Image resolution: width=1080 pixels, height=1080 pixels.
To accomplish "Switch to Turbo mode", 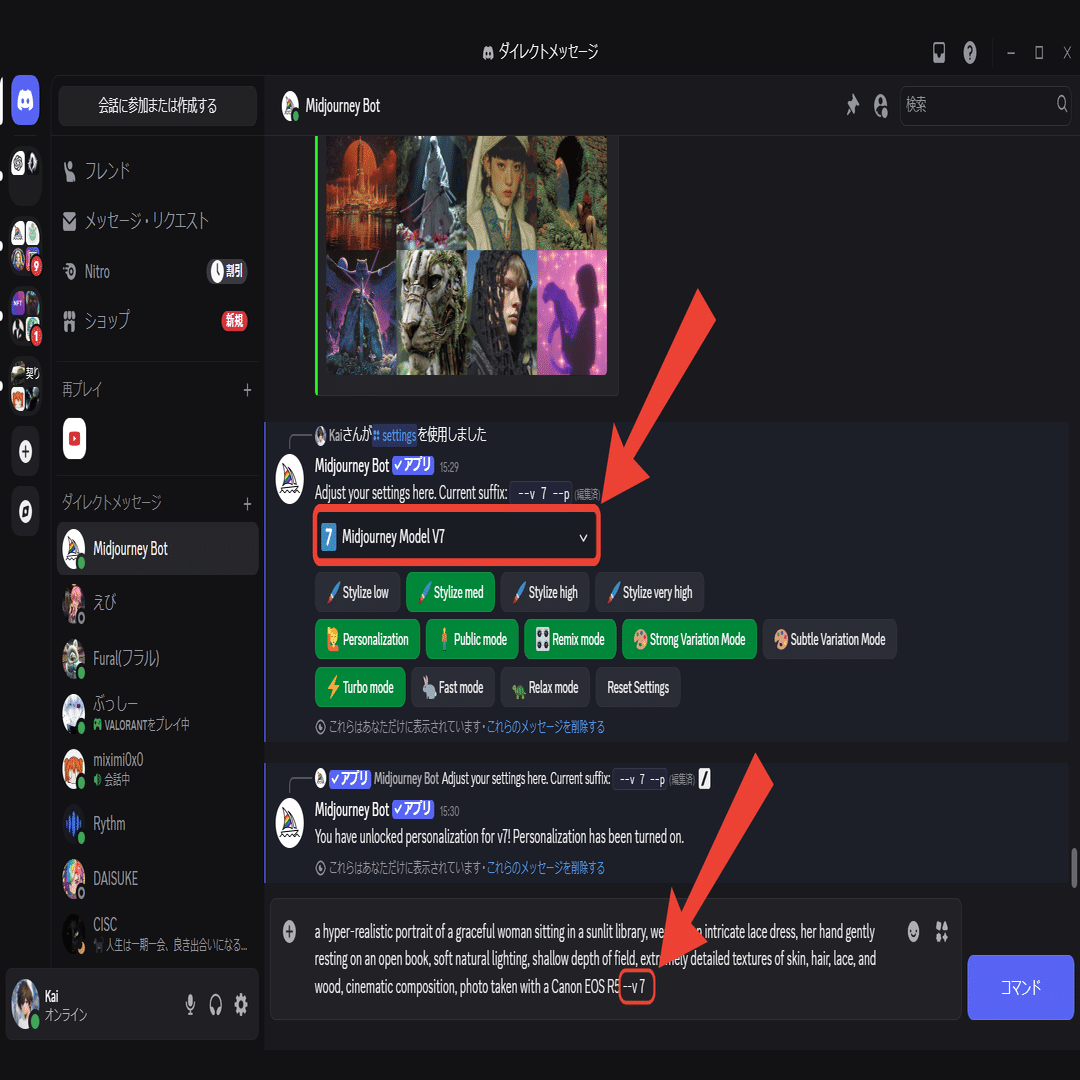I will click(x=360, y=687).
